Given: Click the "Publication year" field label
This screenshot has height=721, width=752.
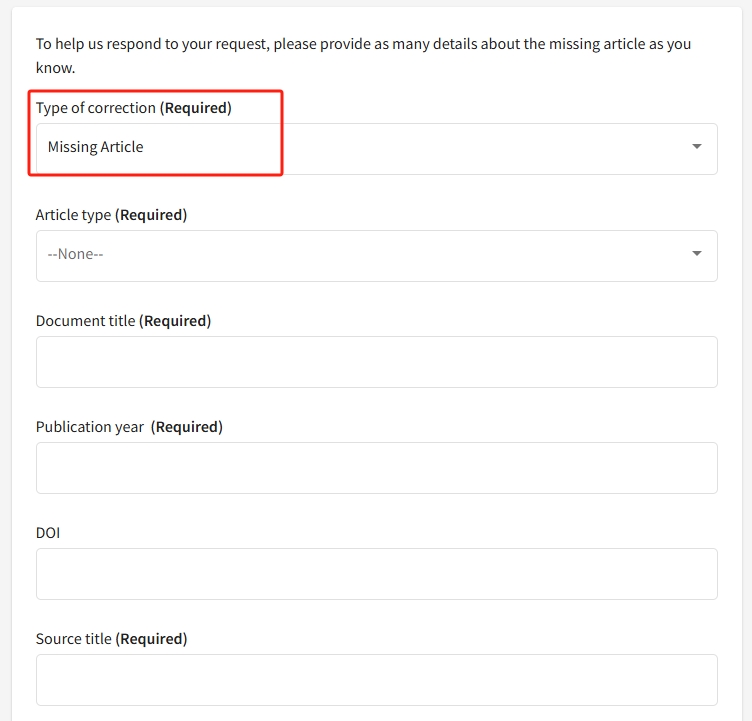Looking at the screenshot, I should [90, 427].
